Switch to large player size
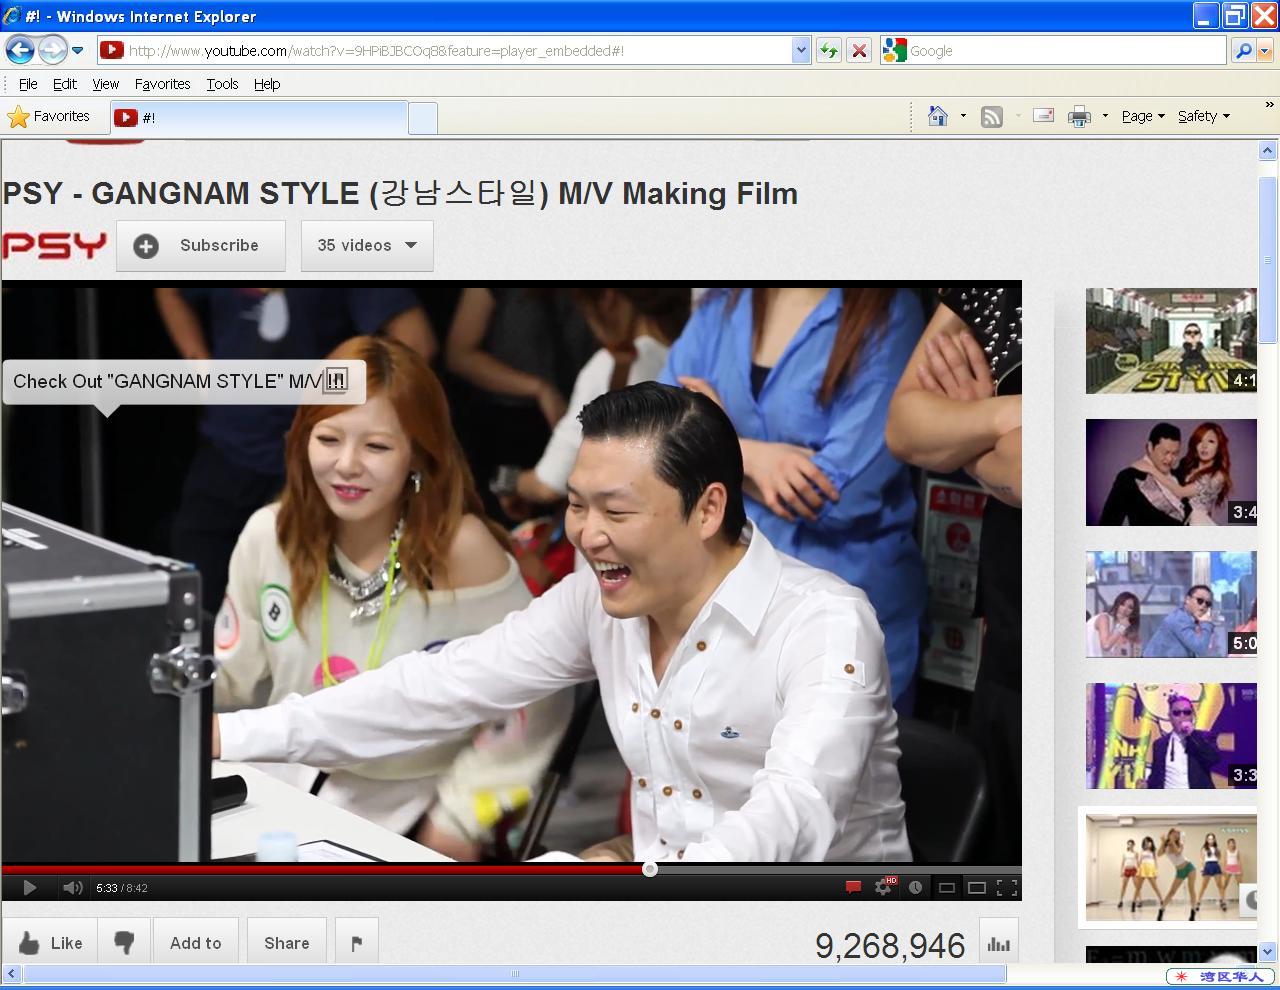The image size is (1280, 990). pyautogui.click(x=977, y=887)
